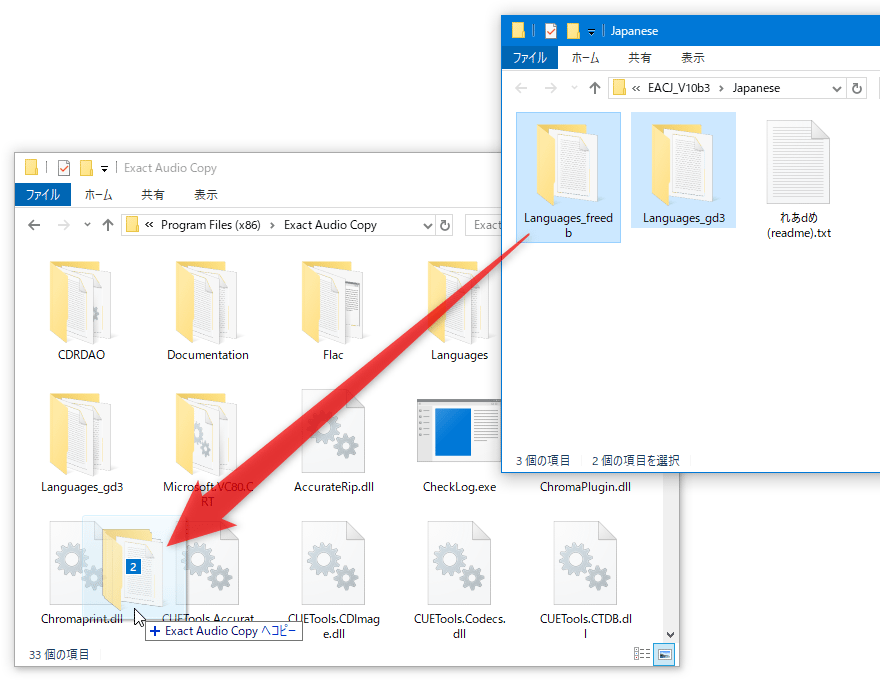
Task: Click scroll down arrow in Exact Audio Copy window
Action: (670, 635)
